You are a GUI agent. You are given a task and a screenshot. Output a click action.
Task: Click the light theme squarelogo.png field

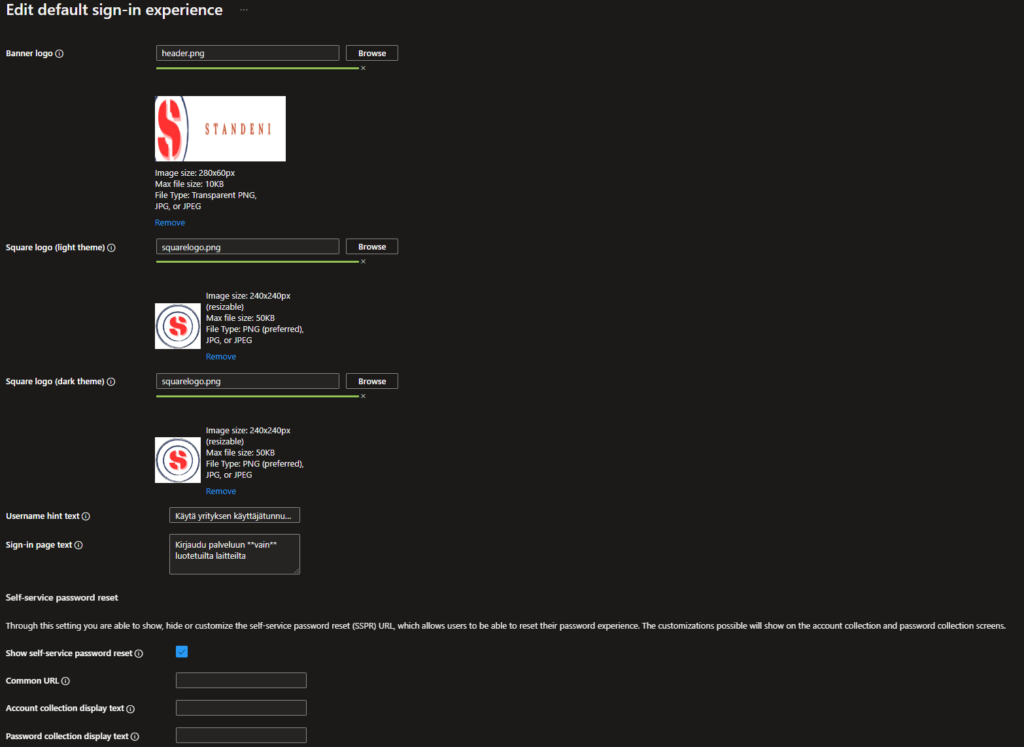248,247
